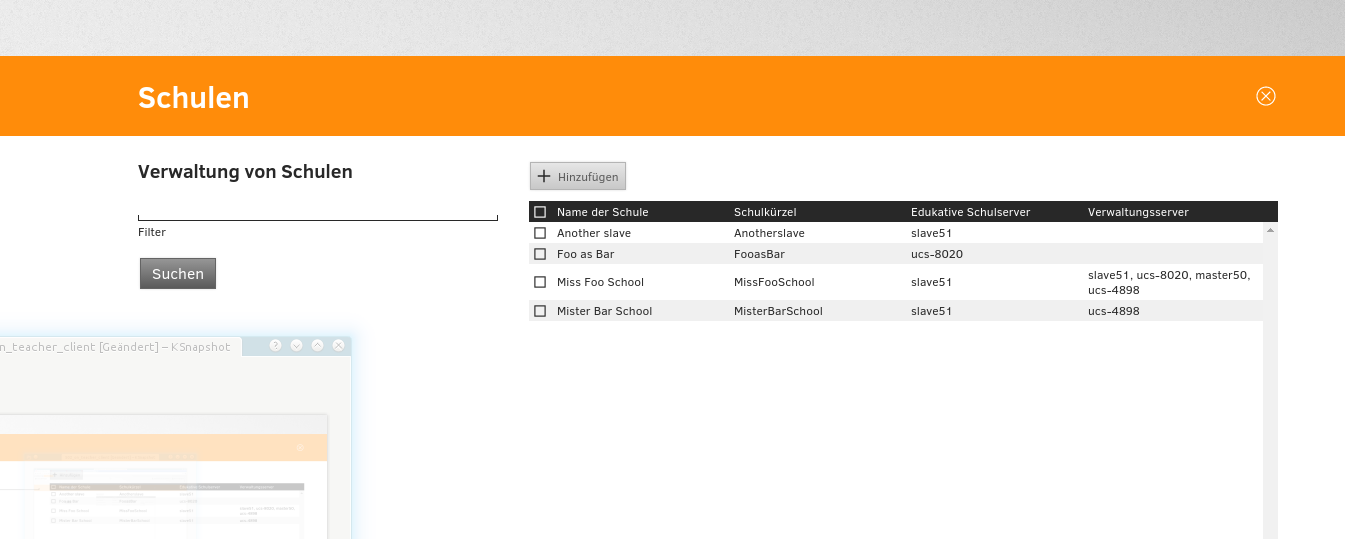The width and height of the screenshot is (1345, 539).
Task: Select the checkbox for Another slave
Action: coord(540,233)
